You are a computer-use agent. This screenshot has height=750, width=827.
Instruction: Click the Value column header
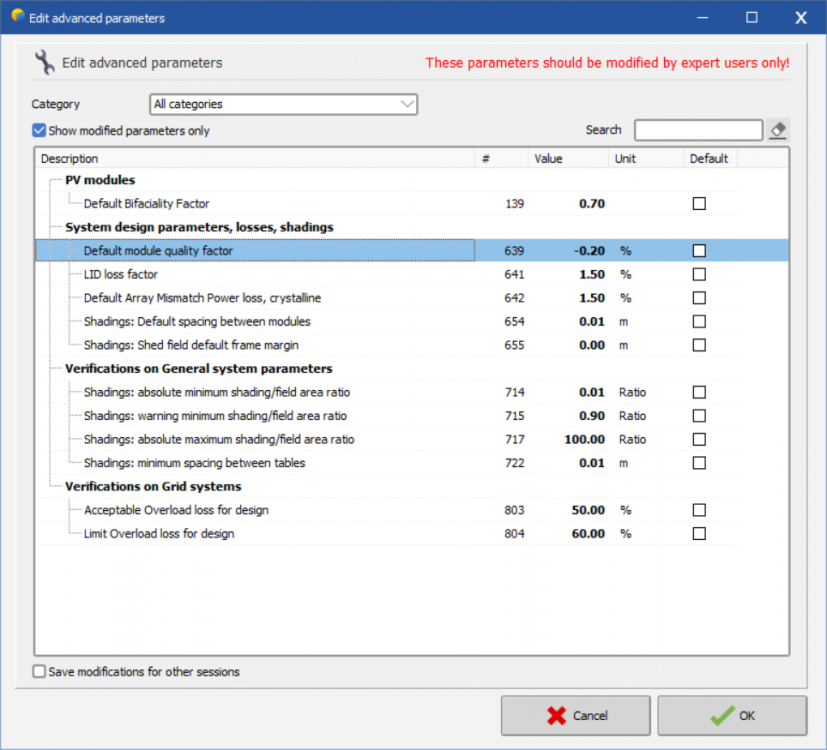click(568, 159)
